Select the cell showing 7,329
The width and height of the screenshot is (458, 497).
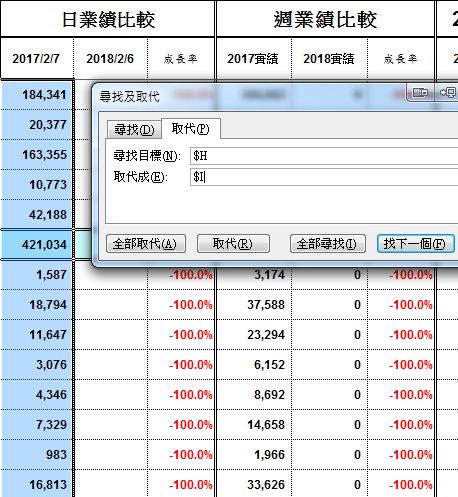tap(37, 425)
